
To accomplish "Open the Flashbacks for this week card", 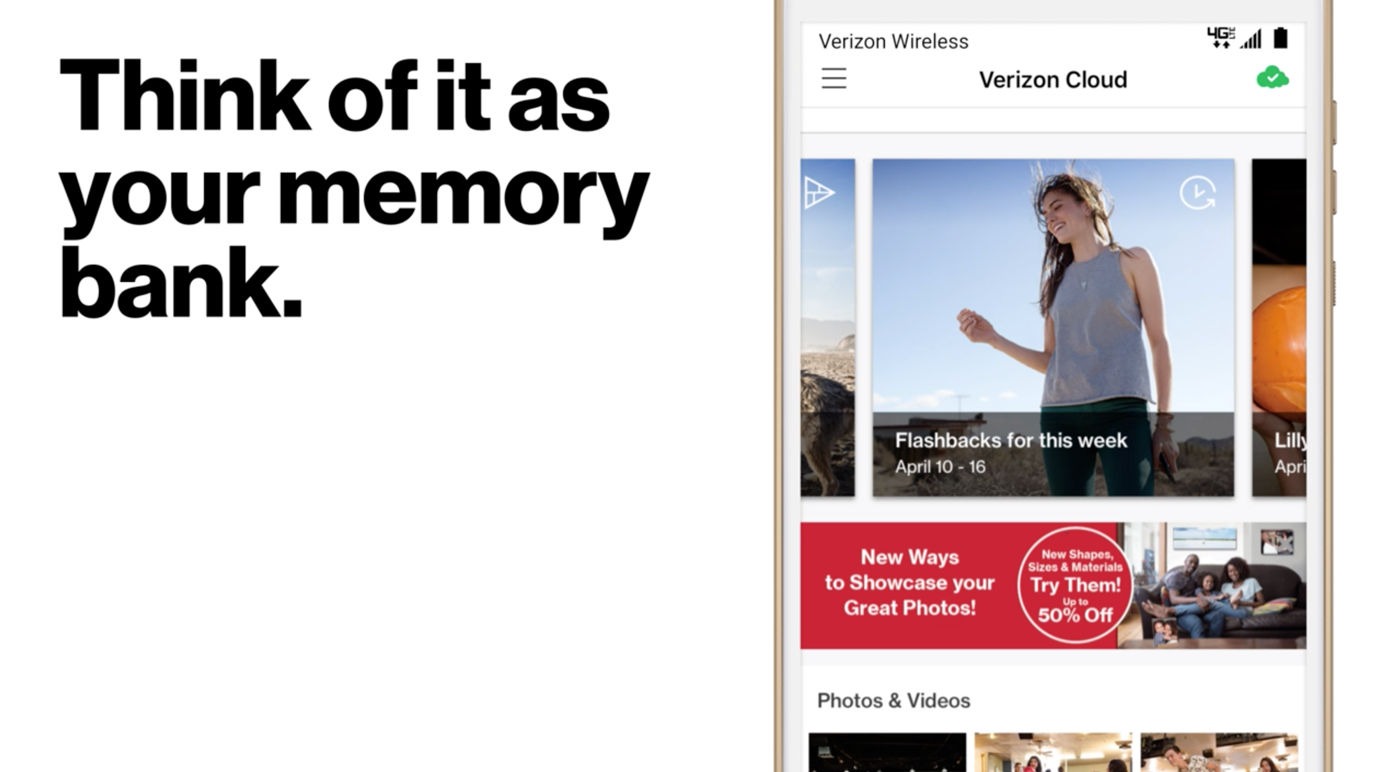I will click(1053, 328).
